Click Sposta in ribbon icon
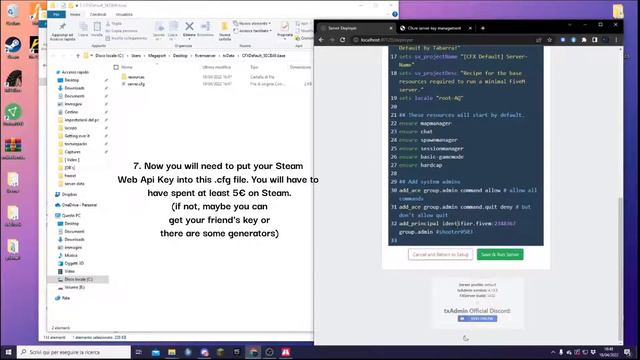This screenshot has width=640, height=360. pyautogui.click(x=159, y=31)
